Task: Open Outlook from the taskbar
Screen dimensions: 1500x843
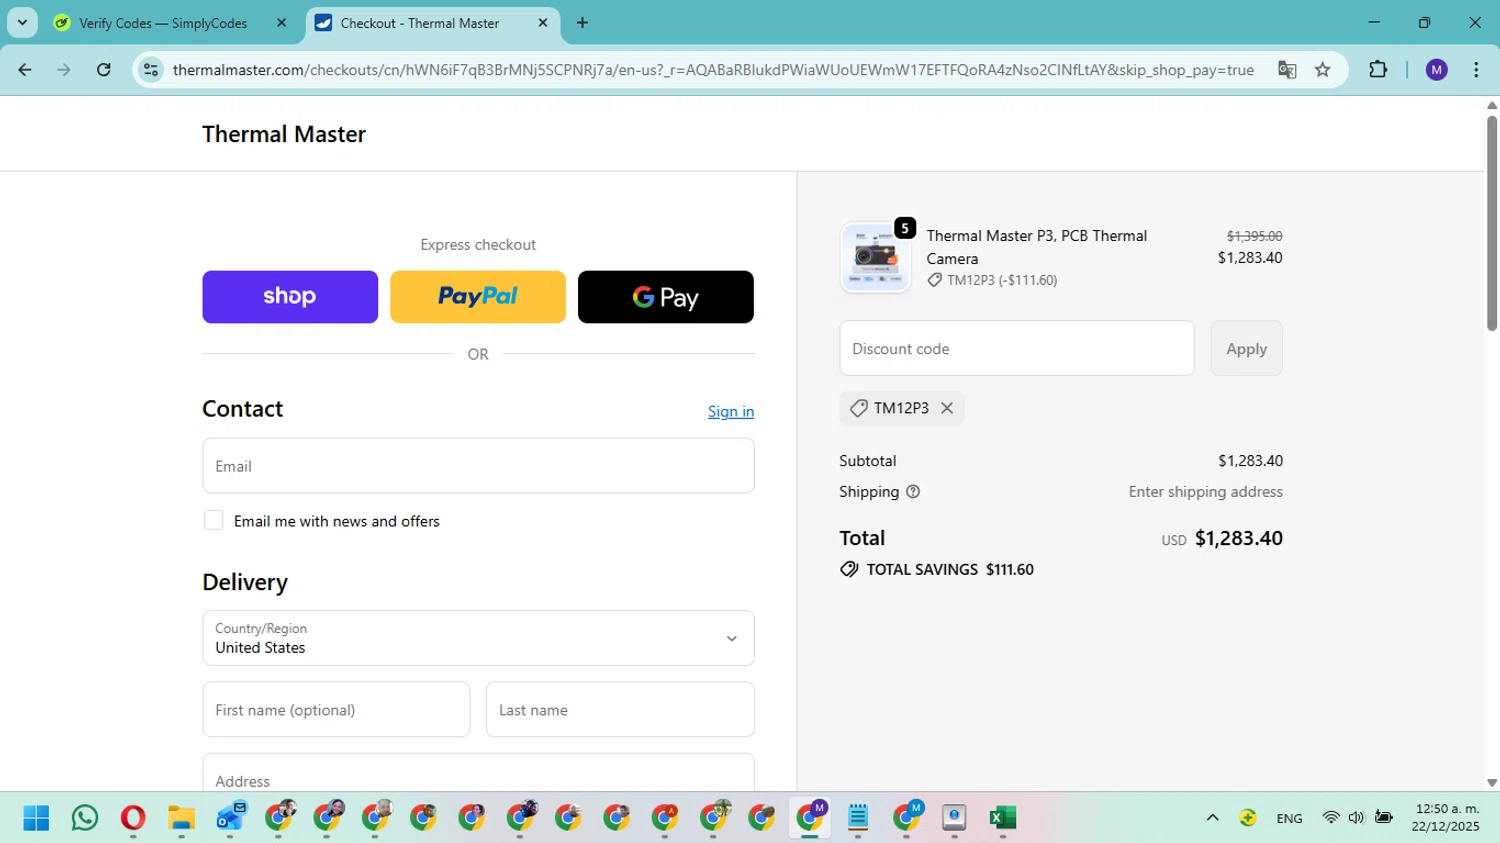Action: click(x=230, y=818)
